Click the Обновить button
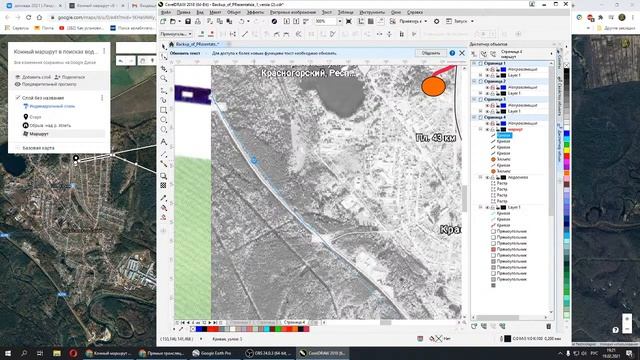The width and height of the screenshot is (640, 360). (x=431, y=53)
